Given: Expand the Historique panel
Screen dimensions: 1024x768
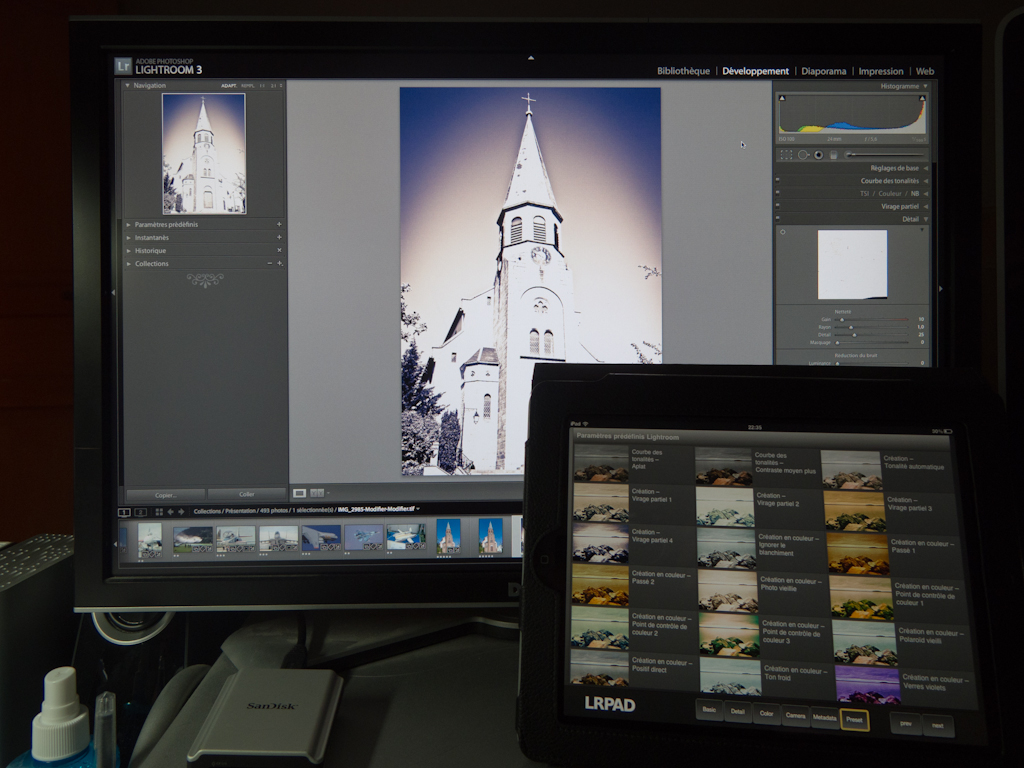Looking at the screenshot, I should coord(128,250).
